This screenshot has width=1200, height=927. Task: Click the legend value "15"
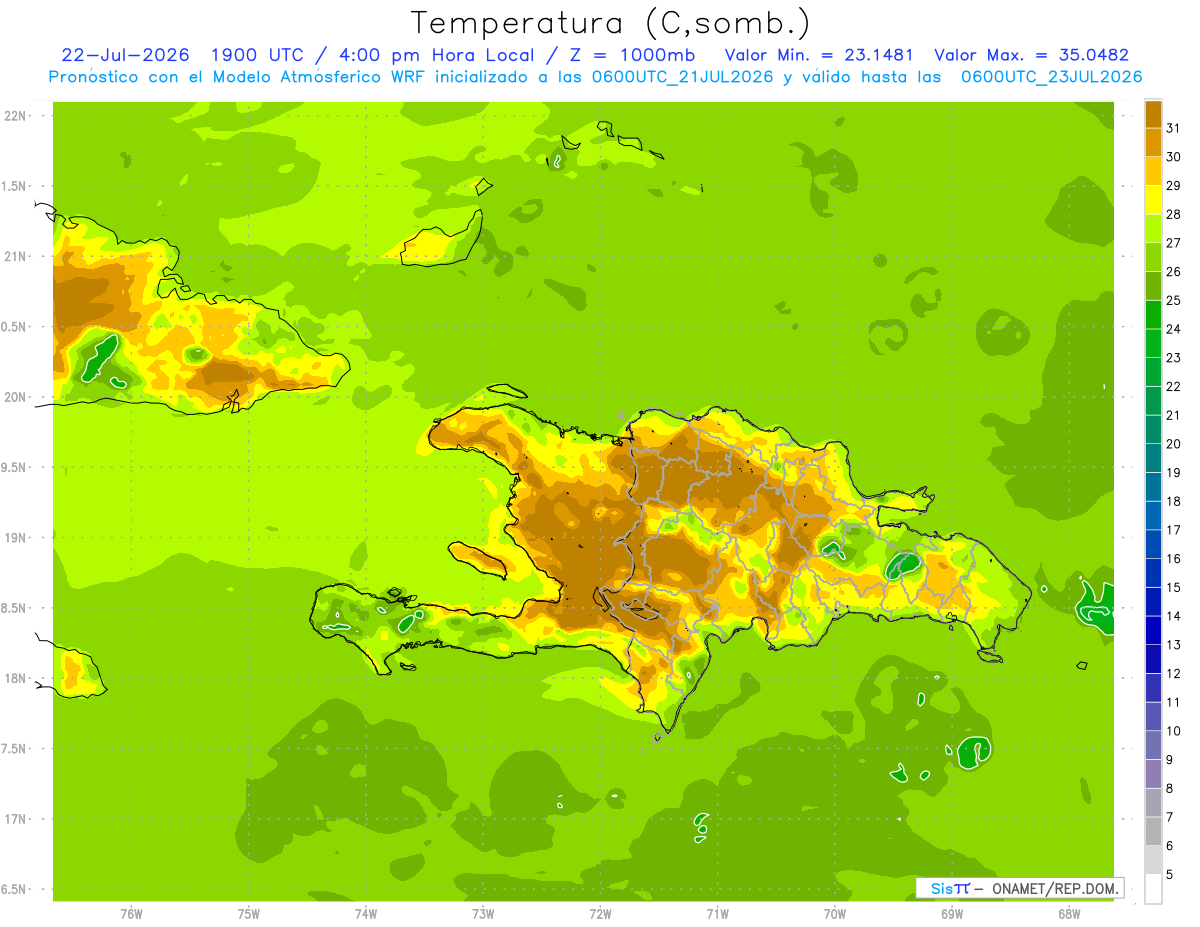pyautogui.click(x=1174, y=587)
